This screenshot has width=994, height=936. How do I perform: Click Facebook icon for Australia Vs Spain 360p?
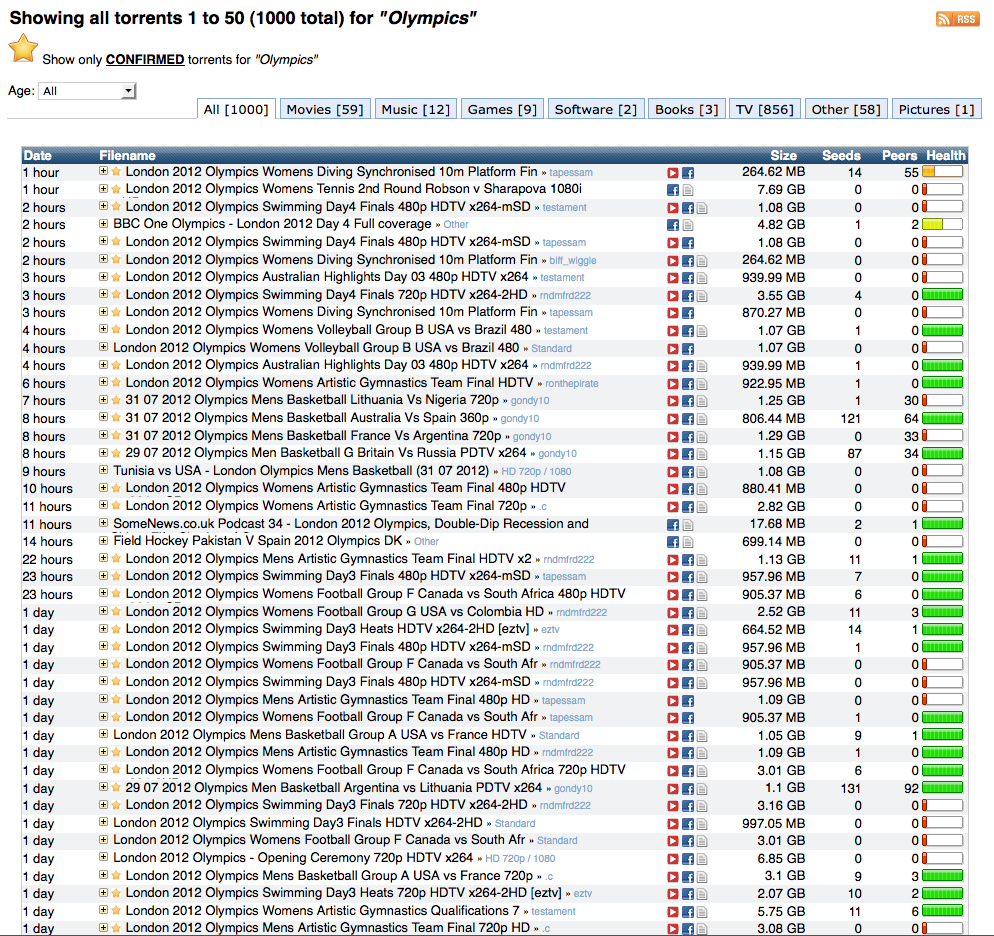click(x=688, y=419)
